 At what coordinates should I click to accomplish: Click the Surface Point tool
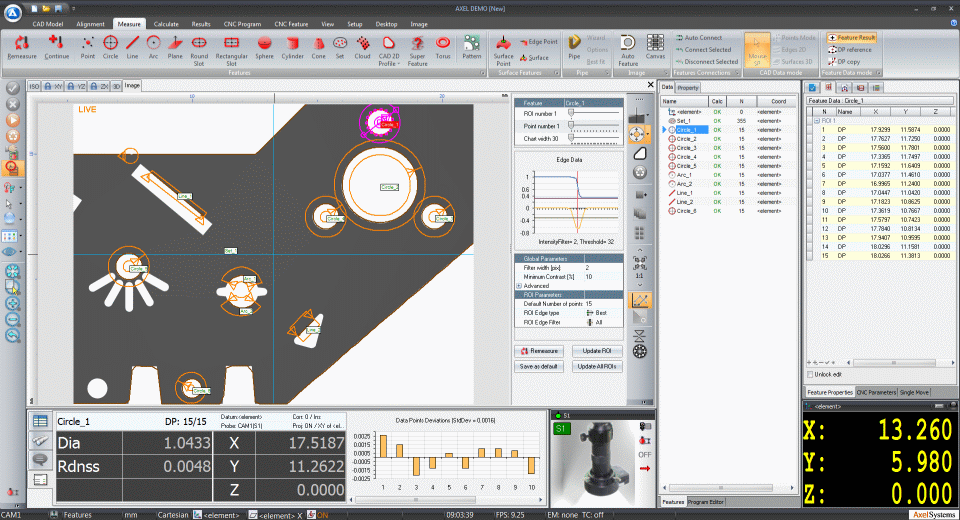[503, 46]
